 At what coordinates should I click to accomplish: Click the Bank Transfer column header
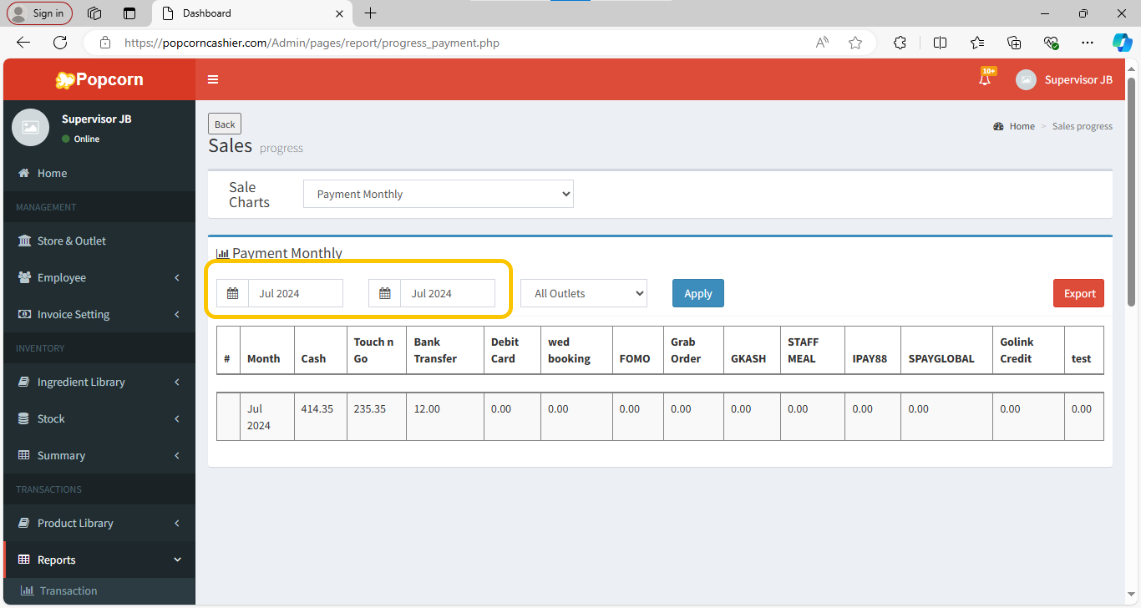(445, 351)
